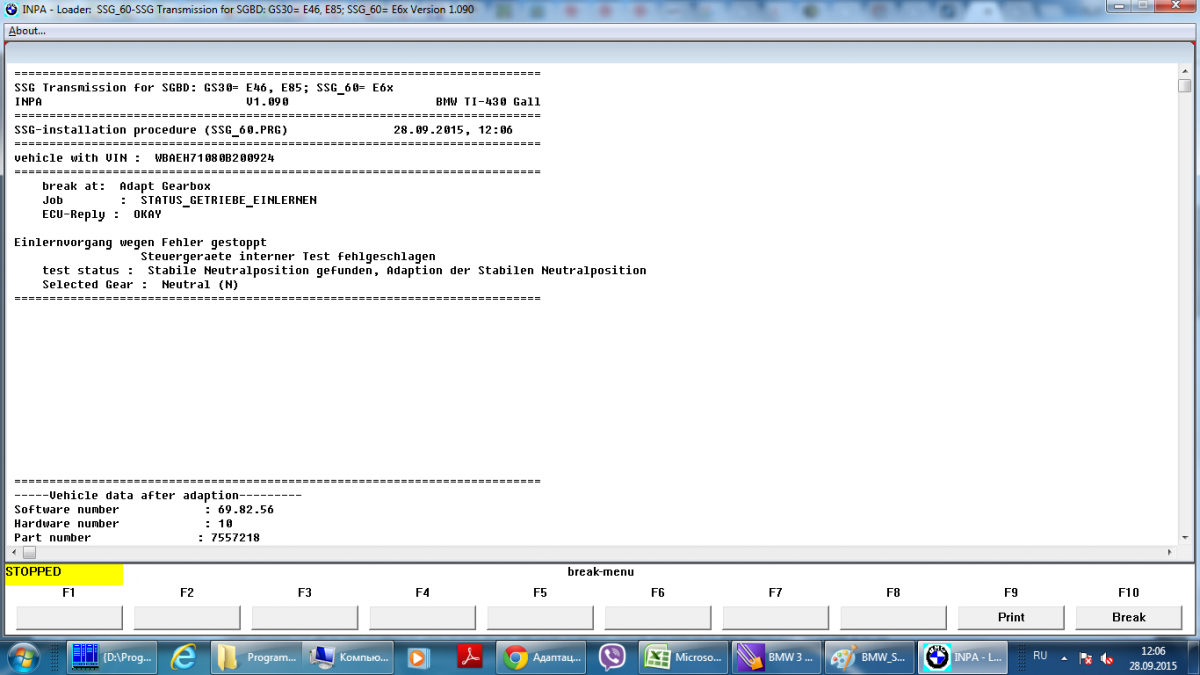The height and width of the screenshot is (675, 1200).
Task: Click the ECU-Reply OKAY line
Action: pos(102,214)
